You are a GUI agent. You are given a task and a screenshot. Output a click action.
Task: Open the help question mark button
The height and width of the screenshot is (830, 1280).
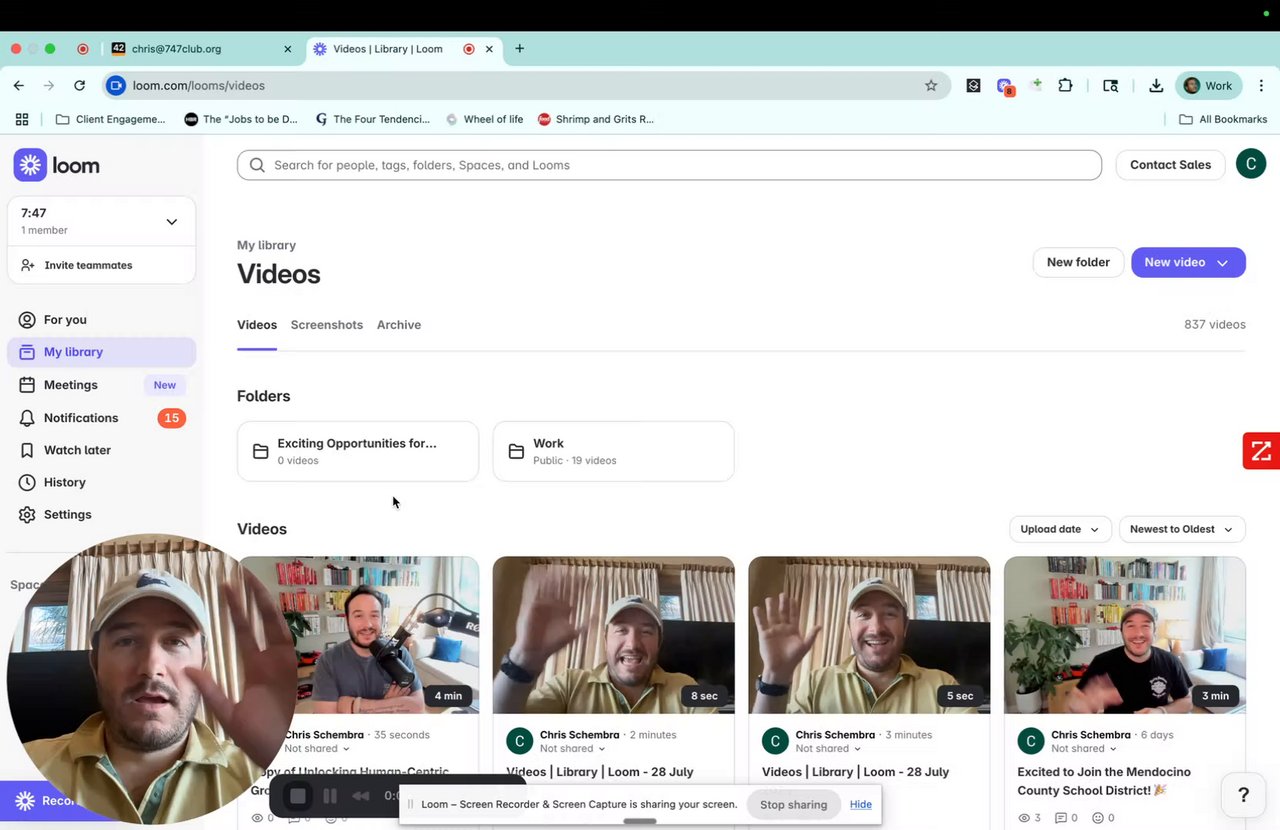click(1244, 795)
